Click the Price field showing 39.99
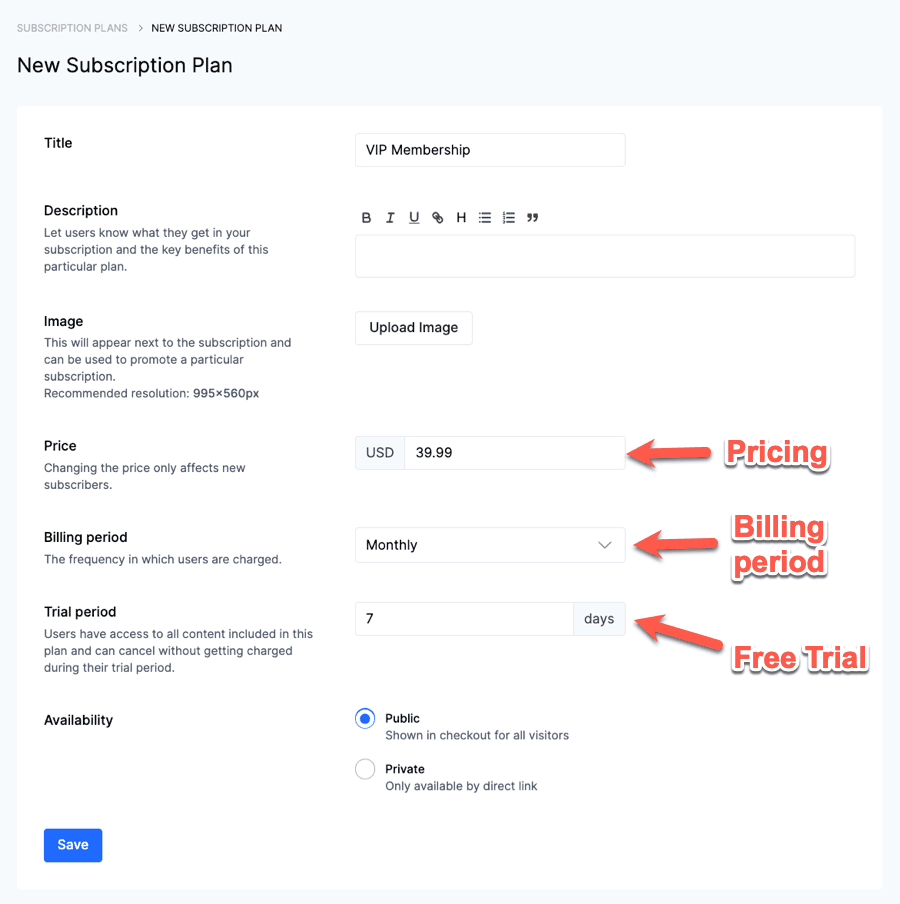The image size is (900, 904). coord(514,453)
